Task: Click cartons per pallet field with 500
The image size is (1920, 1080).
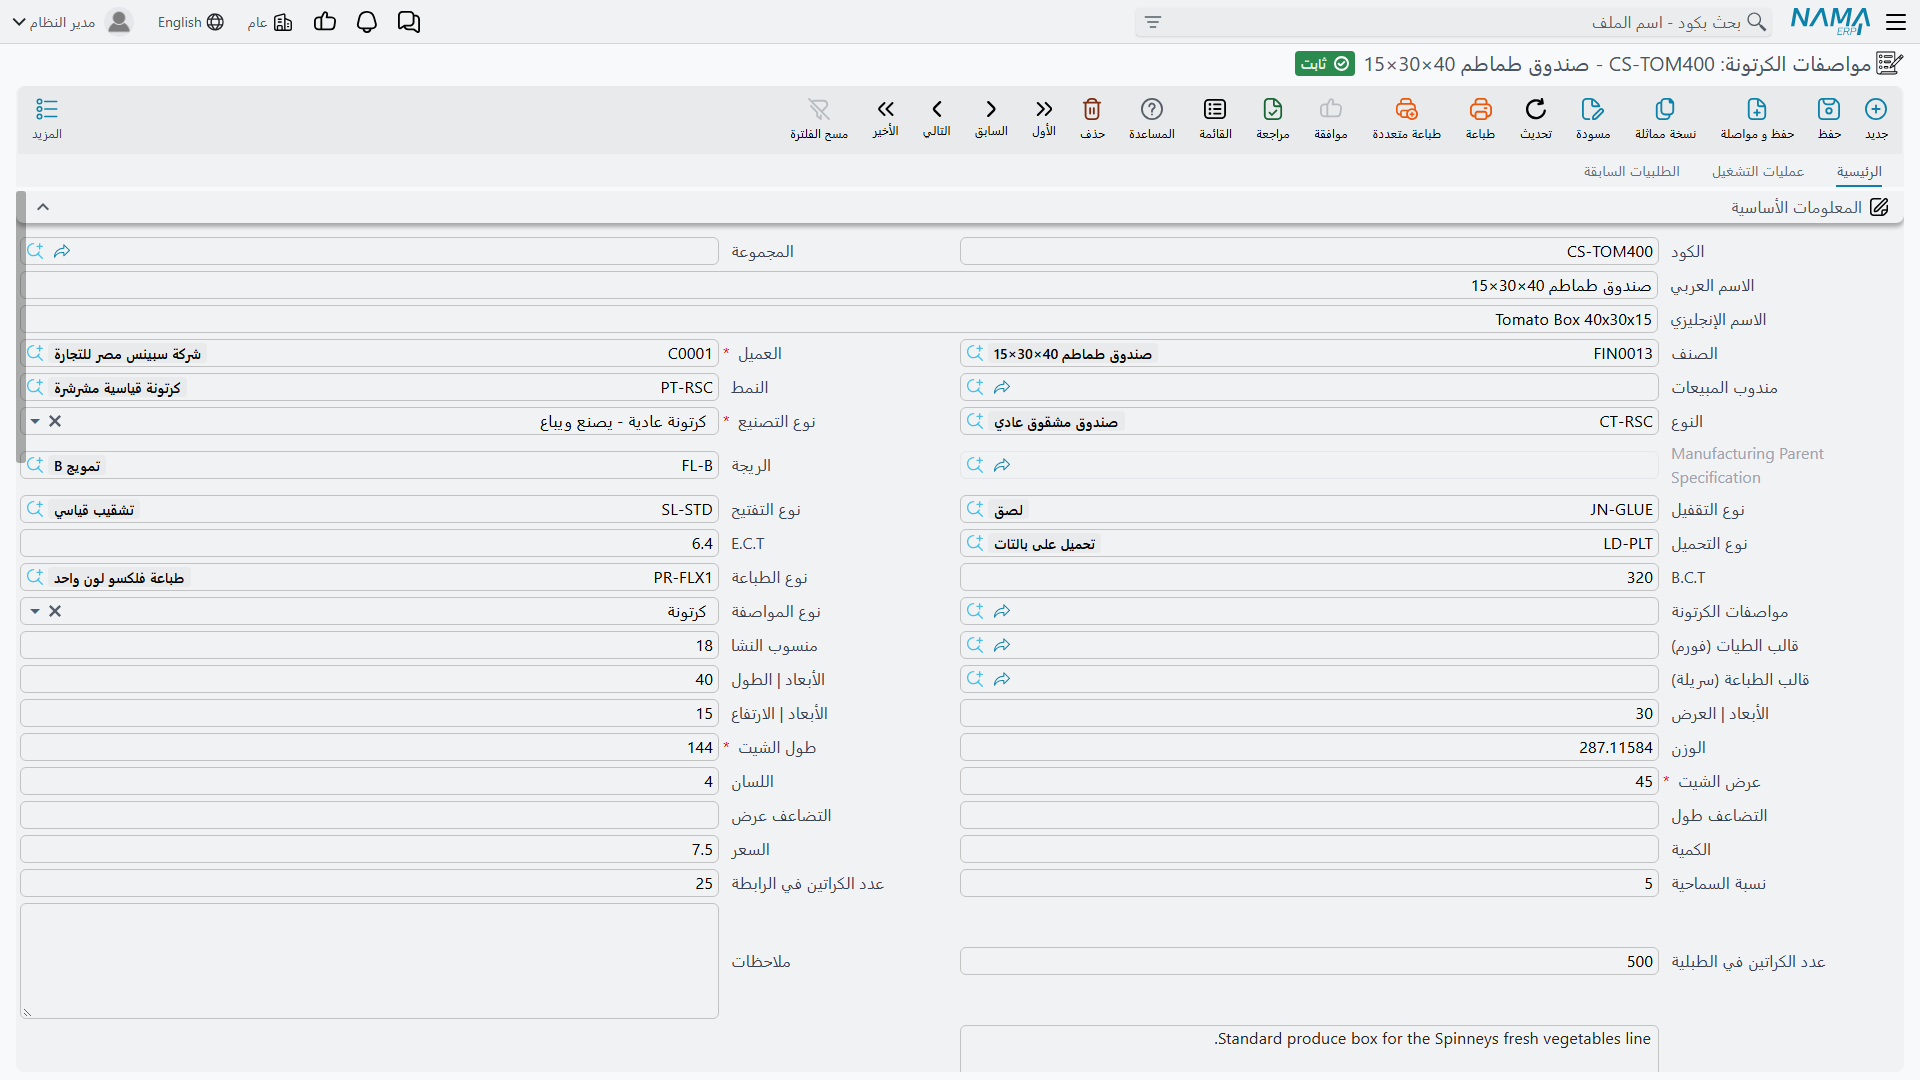Action: click(1309, 961)
